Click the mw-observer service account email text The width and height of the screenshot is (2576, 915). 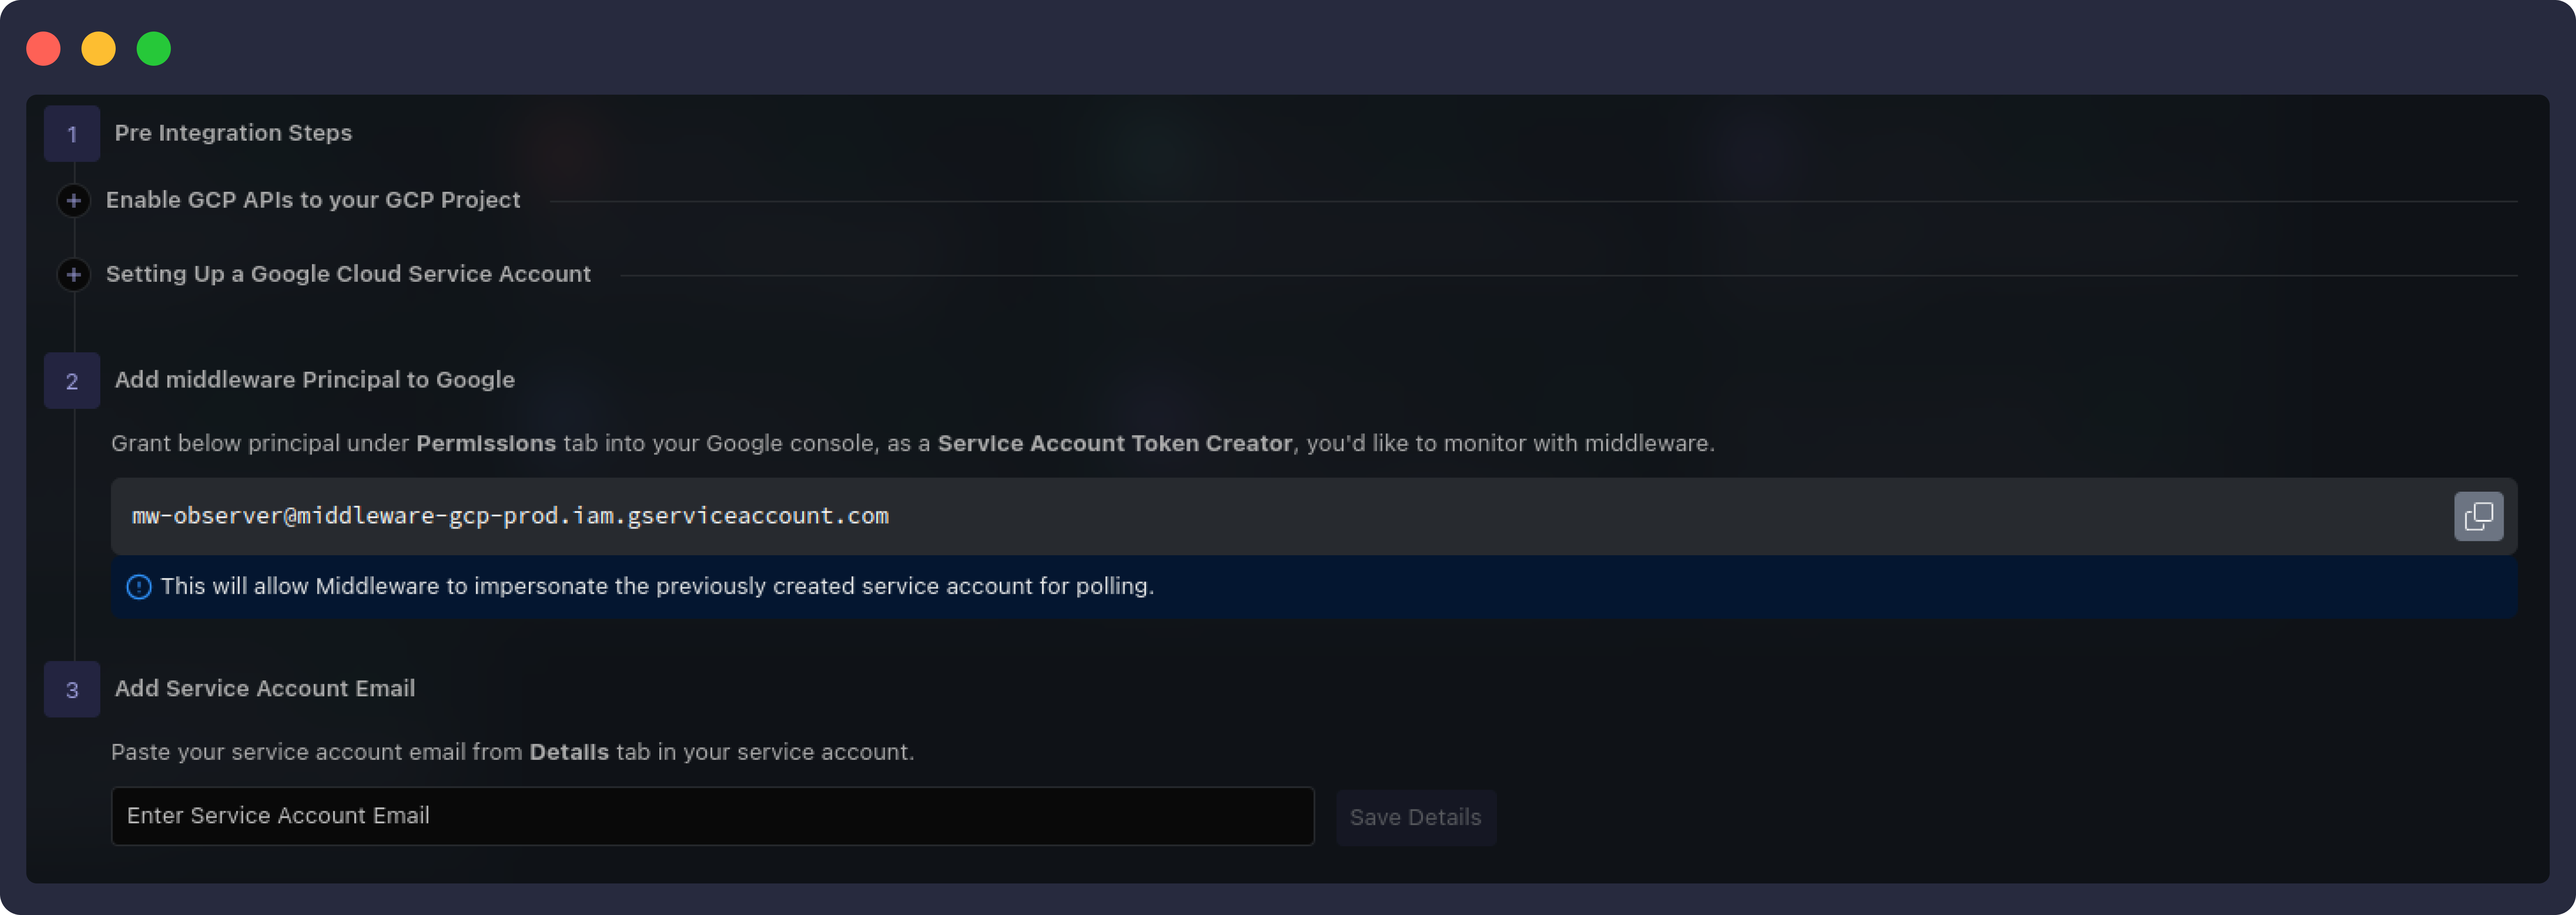click(x=510, y=516)
